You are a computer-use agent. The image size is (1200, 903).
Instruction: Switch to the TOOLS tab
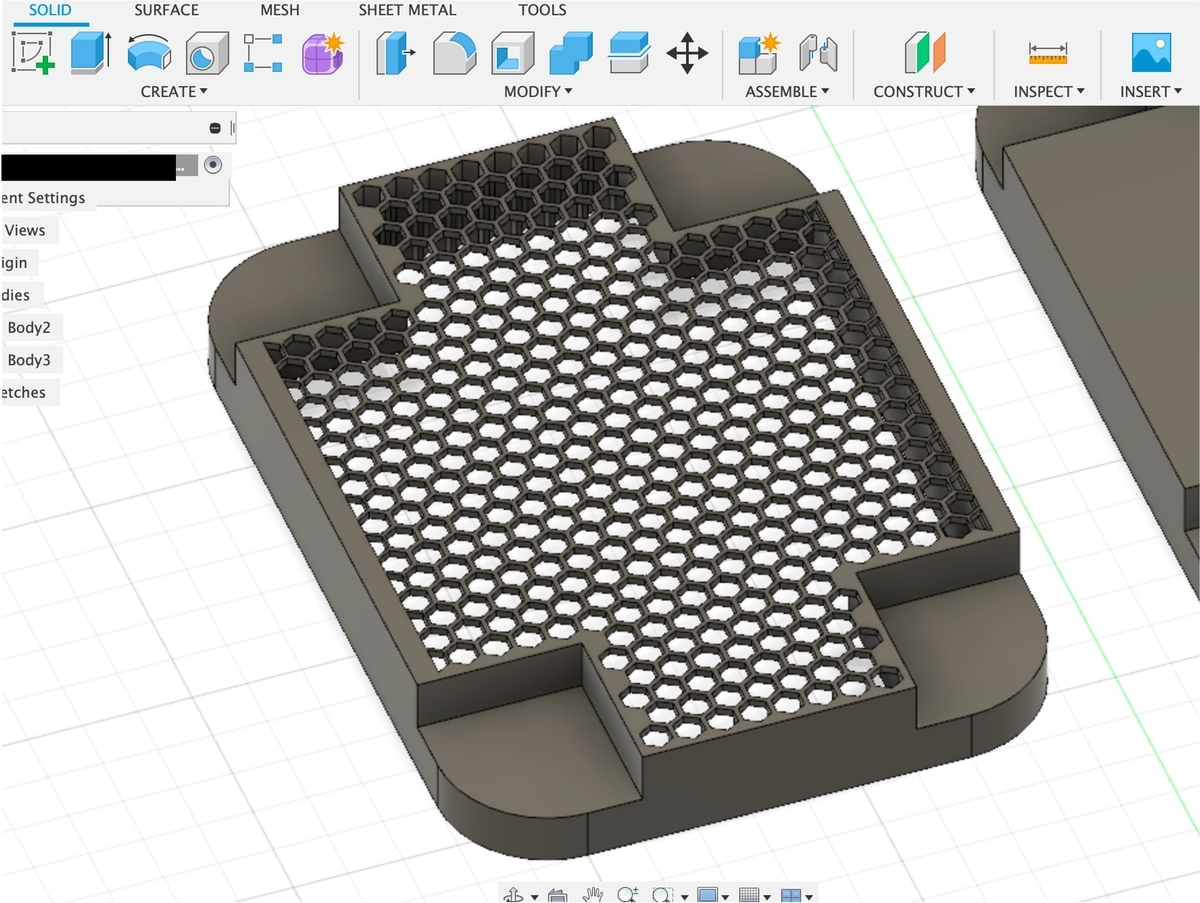click(542, 10)
